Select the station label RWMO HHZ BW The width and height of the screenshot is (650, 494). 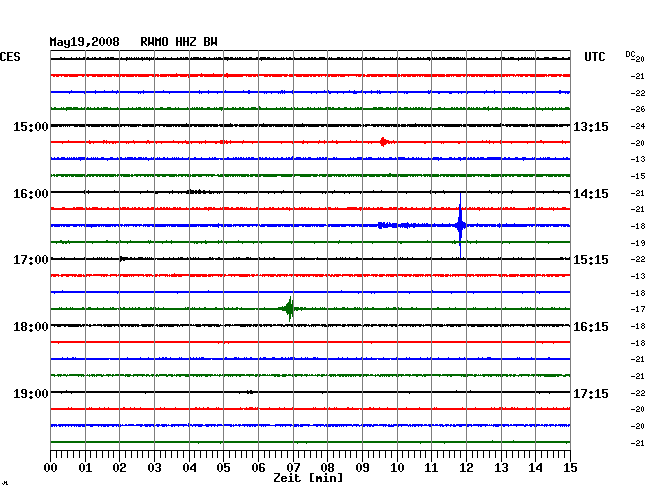coord(179,42)
